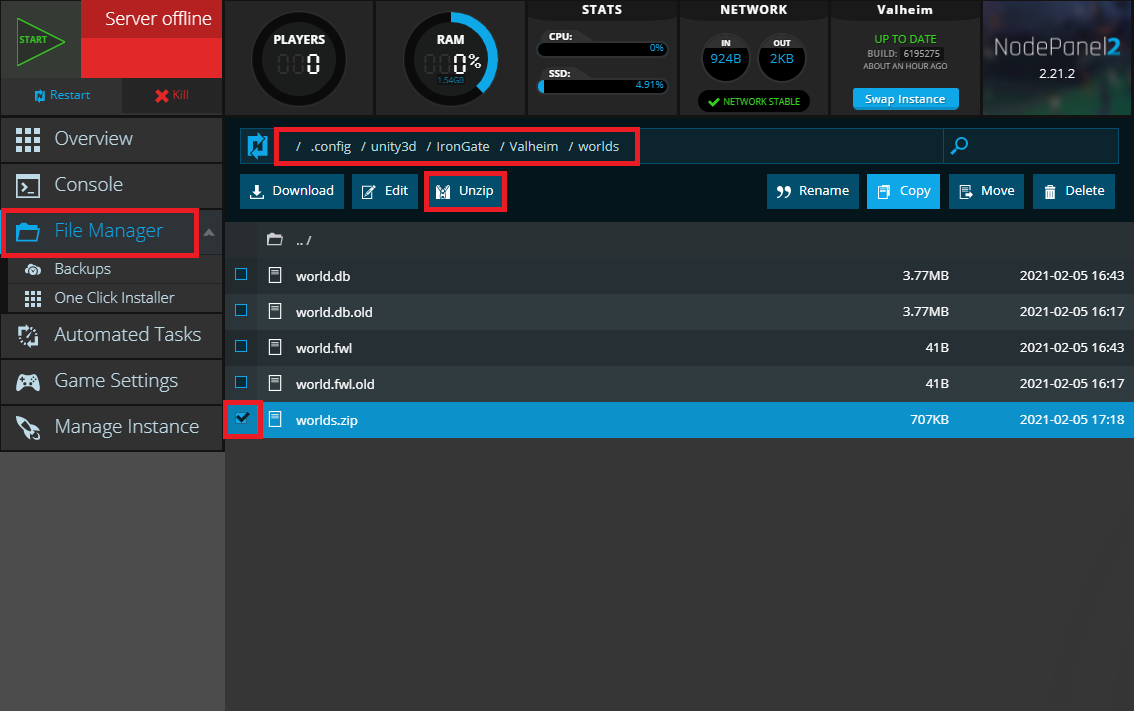The image size is (1134, 711).
Task: Navigate to the Valheim path segment
Action: pyautogui.click(x=534, y=147)
